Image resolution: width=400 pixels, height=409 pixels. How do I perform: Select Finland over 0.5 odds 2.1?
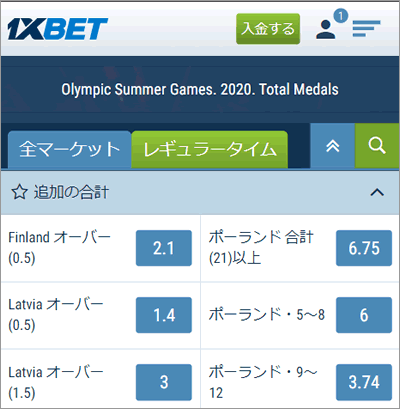pyautogui.click(x=164, y=248)
